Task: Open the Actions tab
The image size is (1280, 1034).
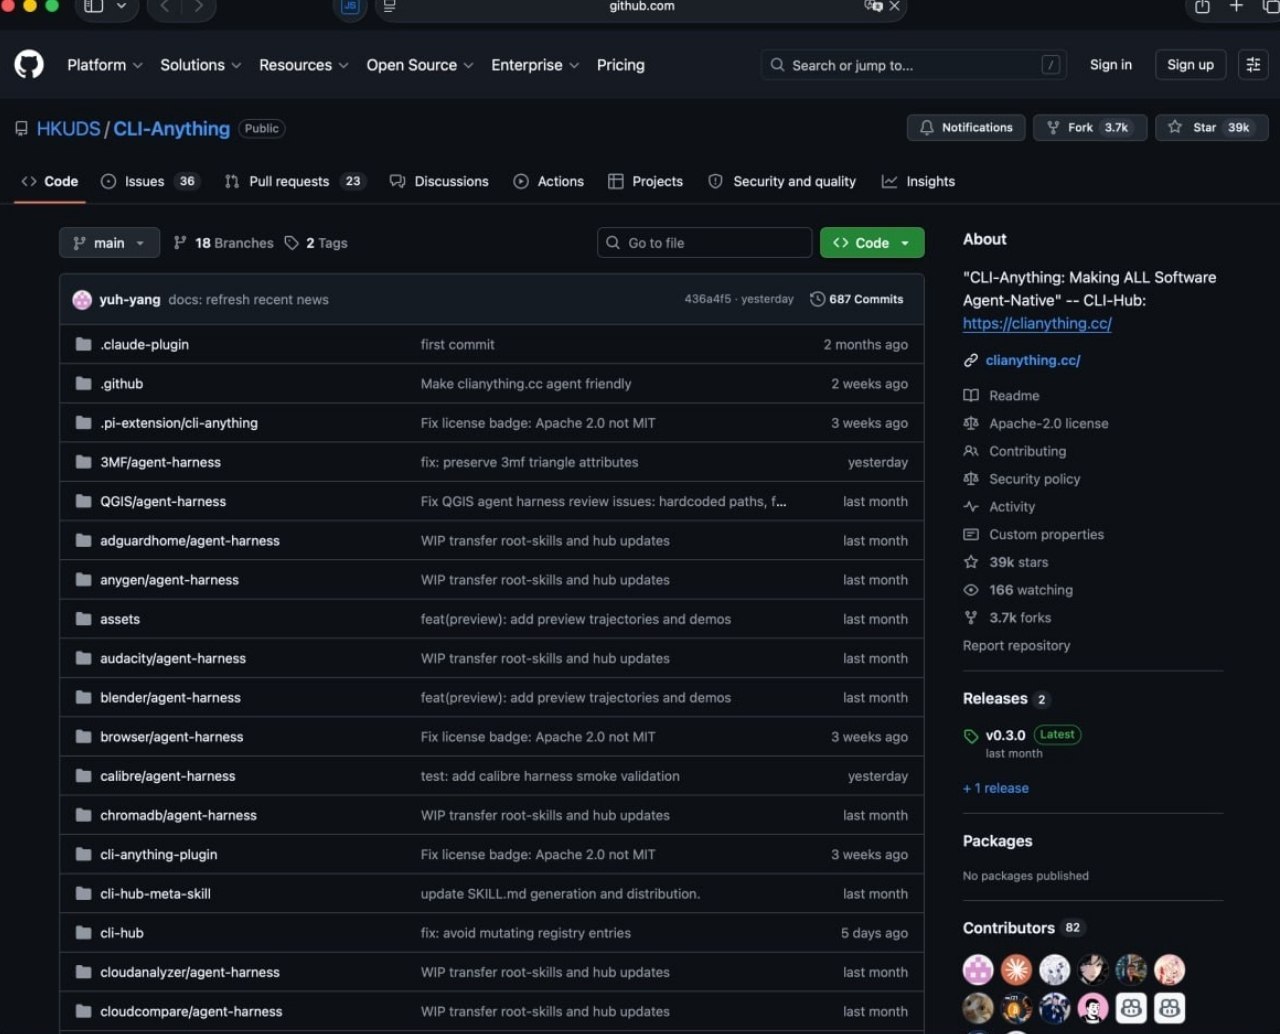Action: coord(548,181)
